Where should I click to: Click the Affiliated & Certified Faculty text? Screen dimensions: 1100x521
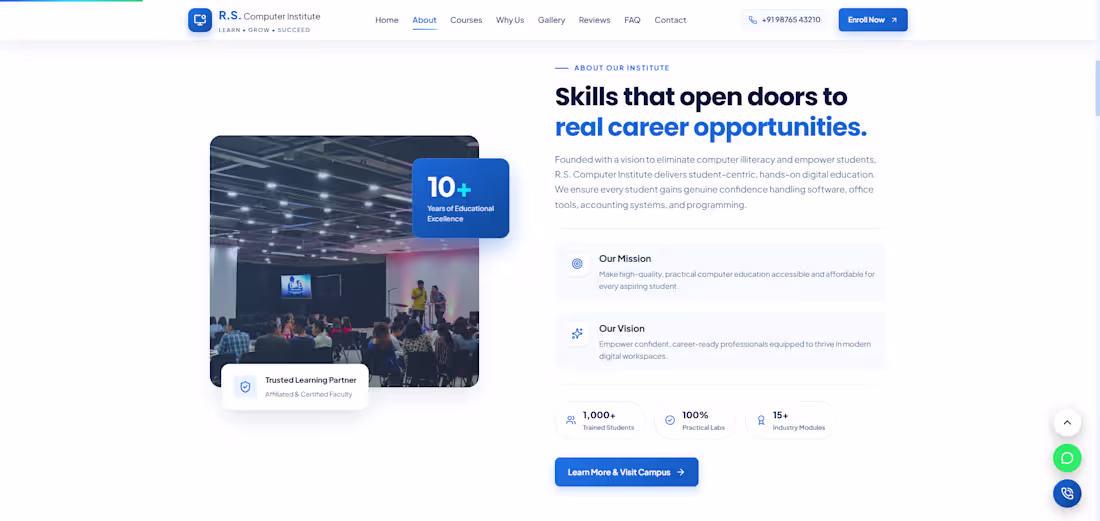pyautogui.click(x=309, y=395)
